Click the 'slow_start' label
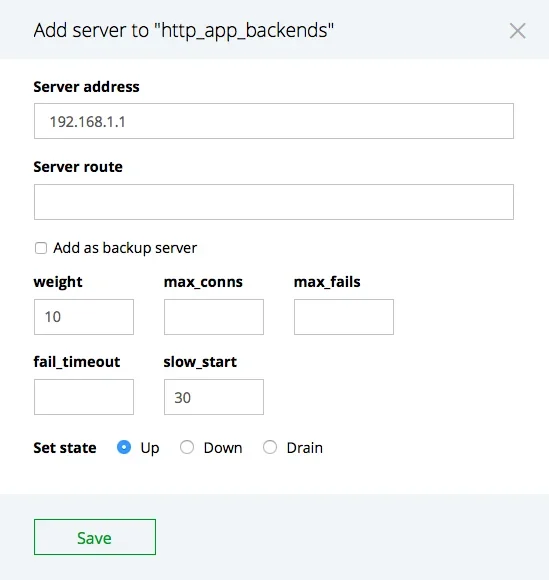 200,362
